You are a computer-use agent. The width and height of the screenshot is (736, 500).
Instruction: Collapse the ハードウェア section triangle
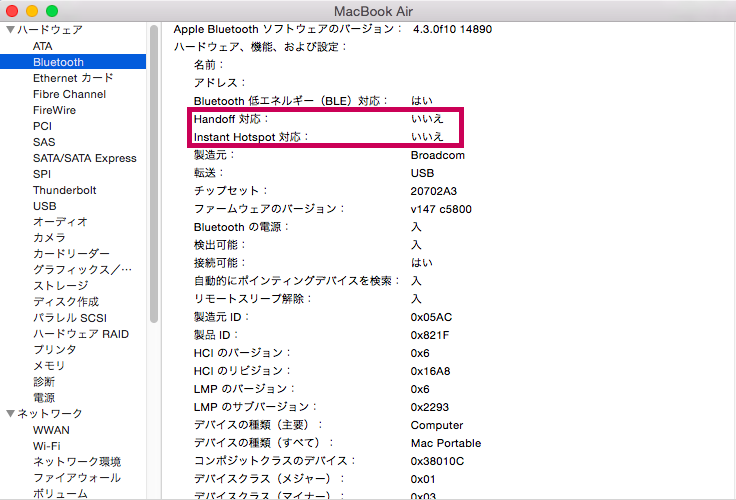[10, 30]
